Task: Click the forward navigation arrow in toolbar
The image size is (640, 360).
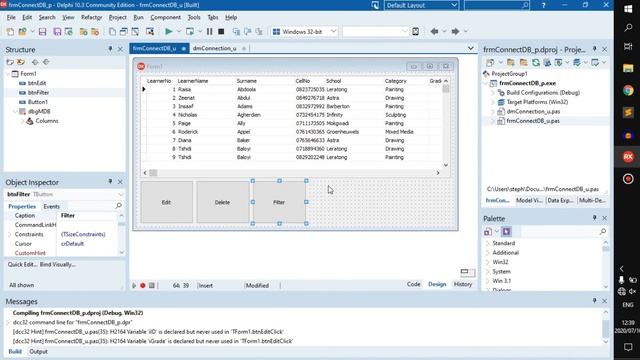Action: 455,31
